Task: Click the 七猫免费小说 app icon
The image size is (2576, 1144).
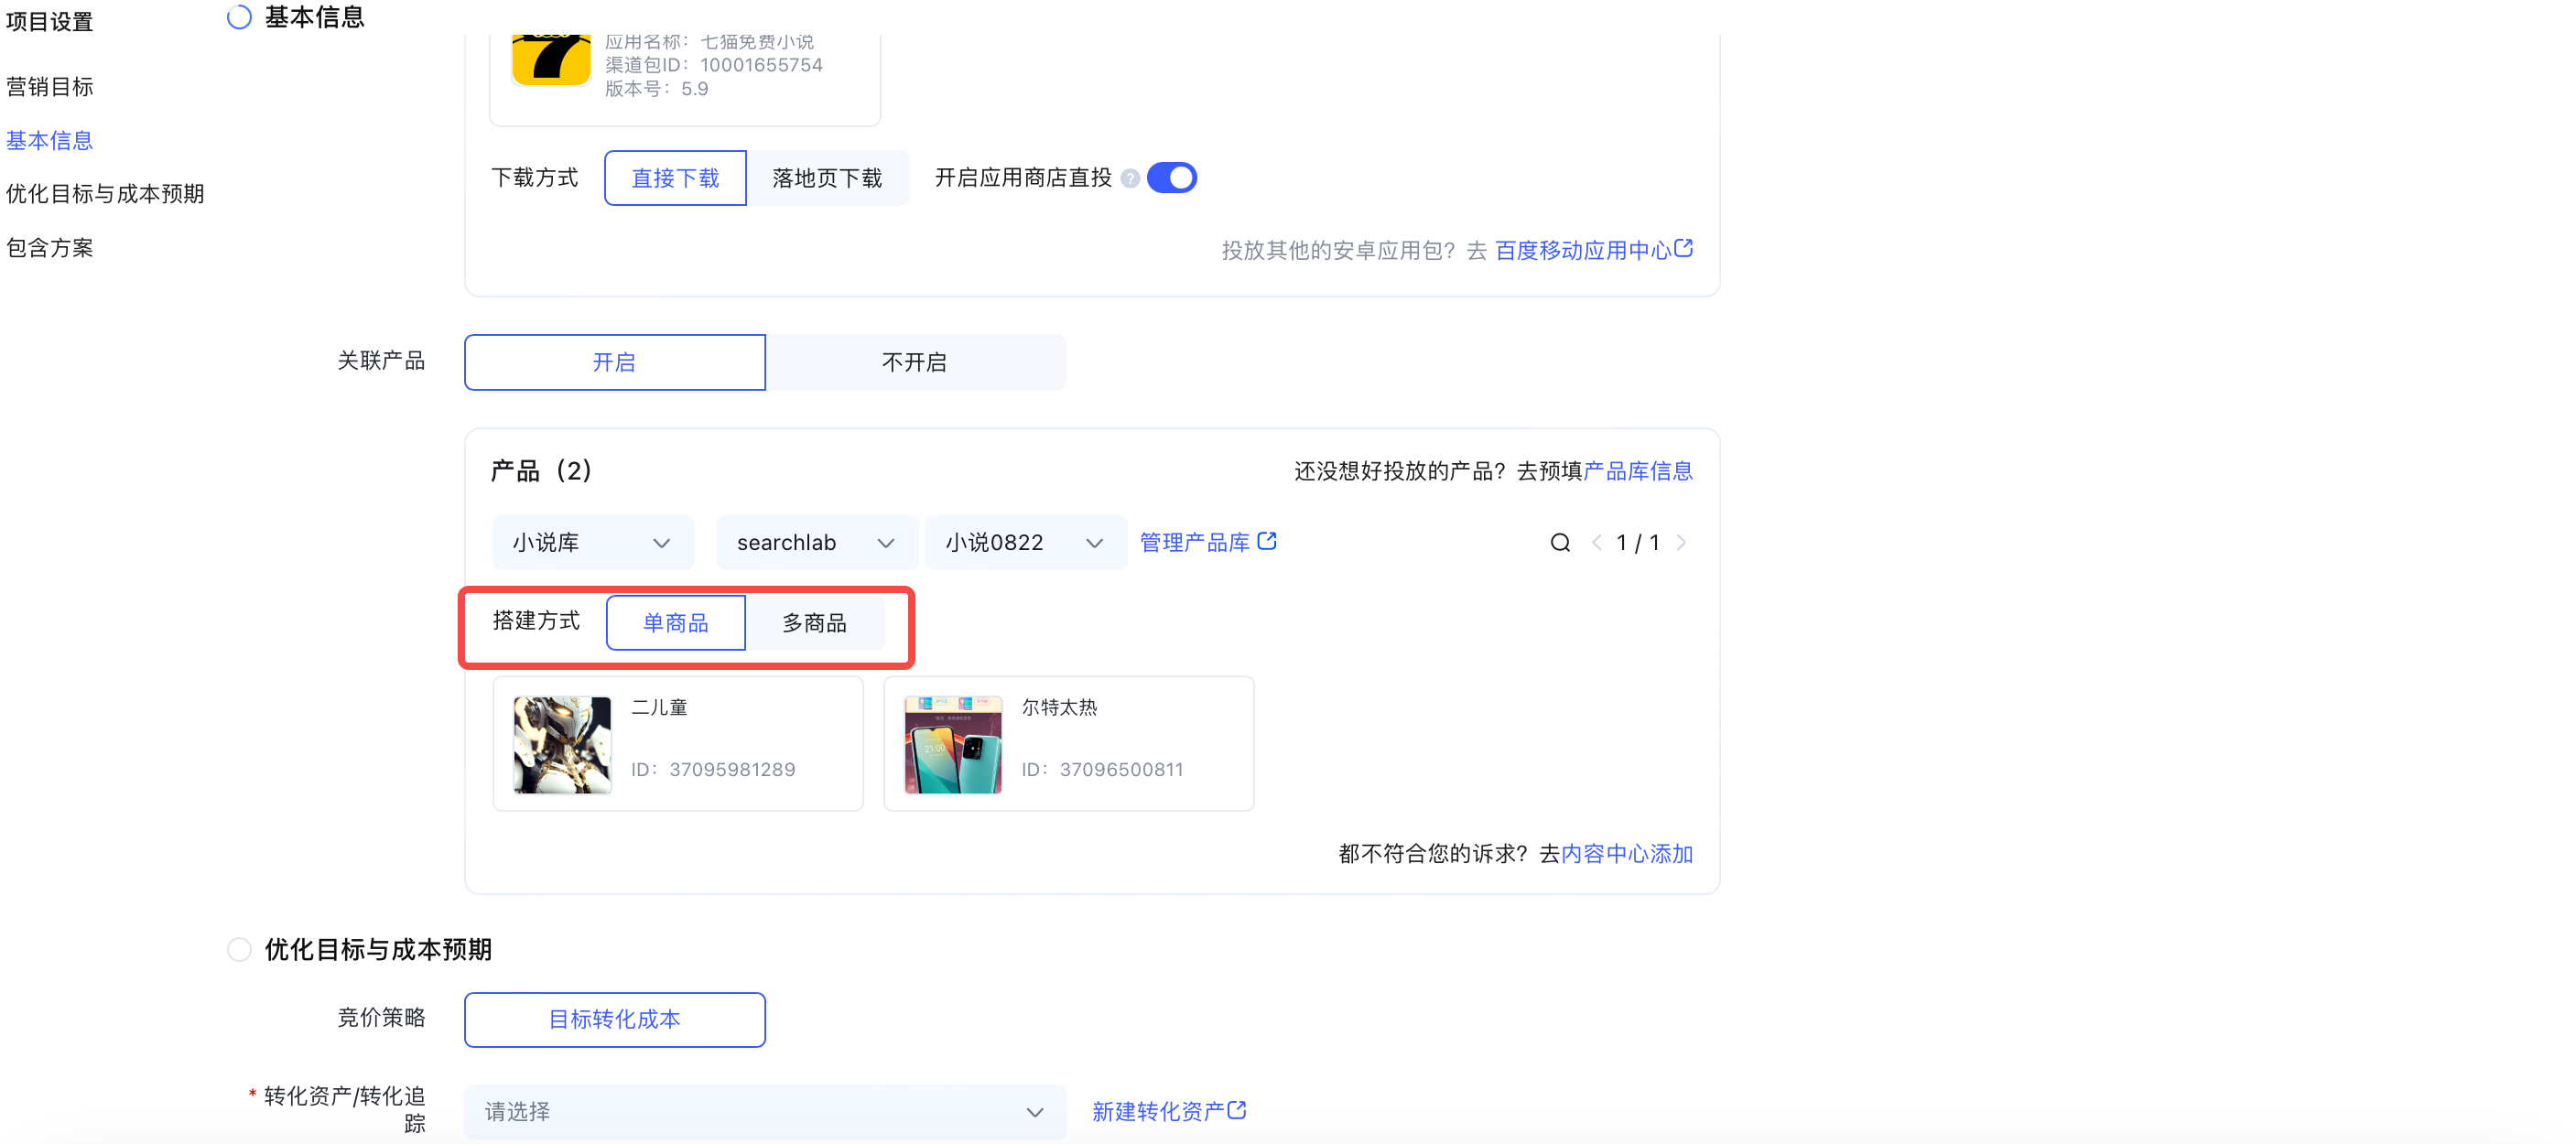Action: point(551,60)
